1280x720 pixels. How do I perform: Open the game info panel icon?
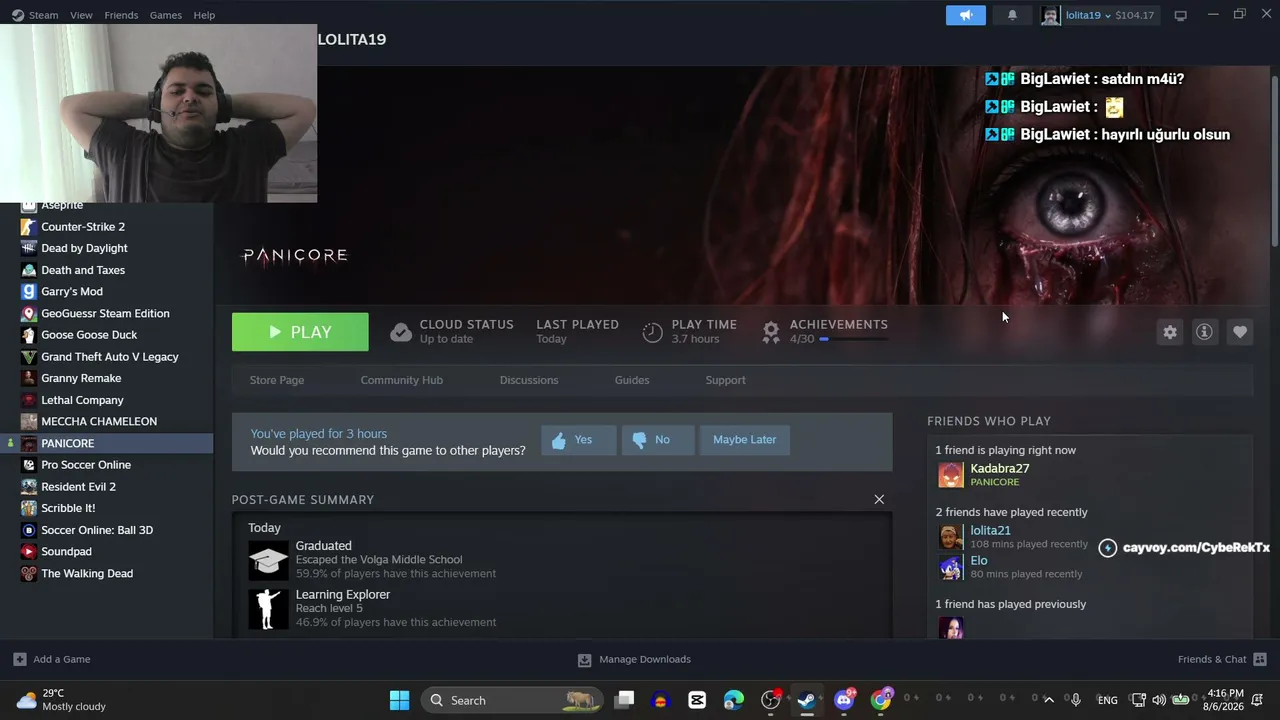click(1204, 332)
